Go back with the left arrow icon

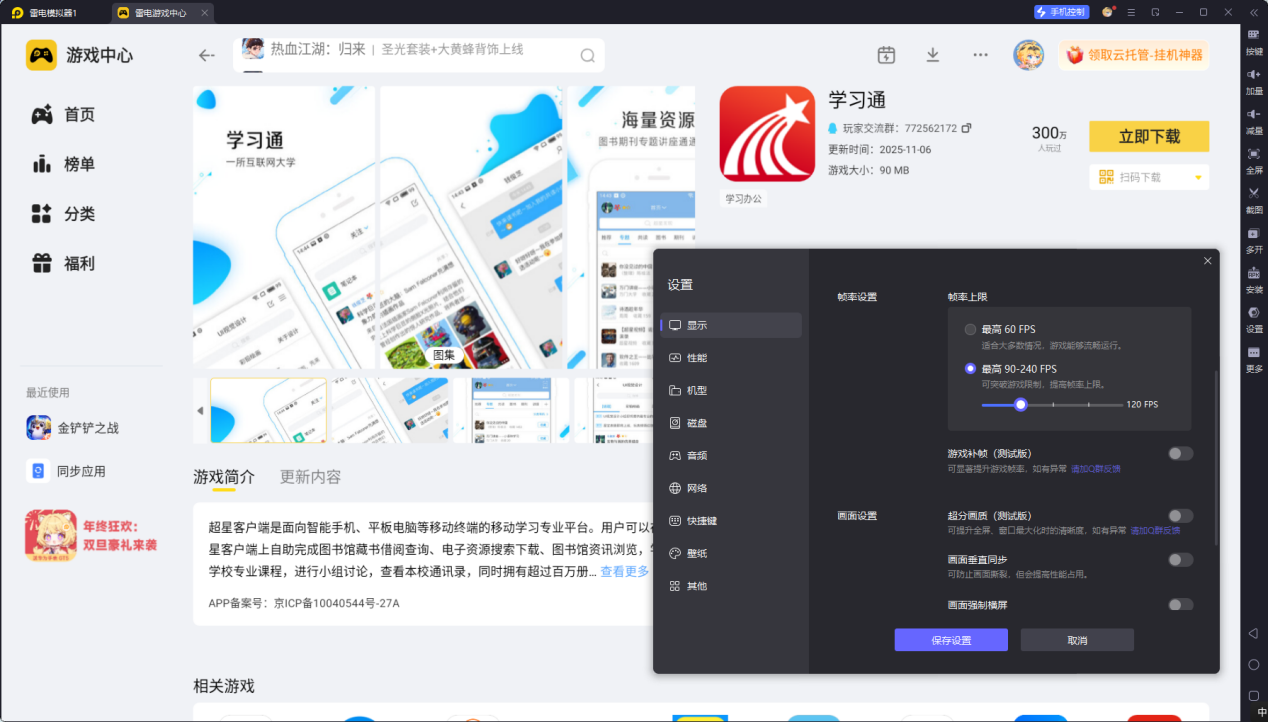207,56
